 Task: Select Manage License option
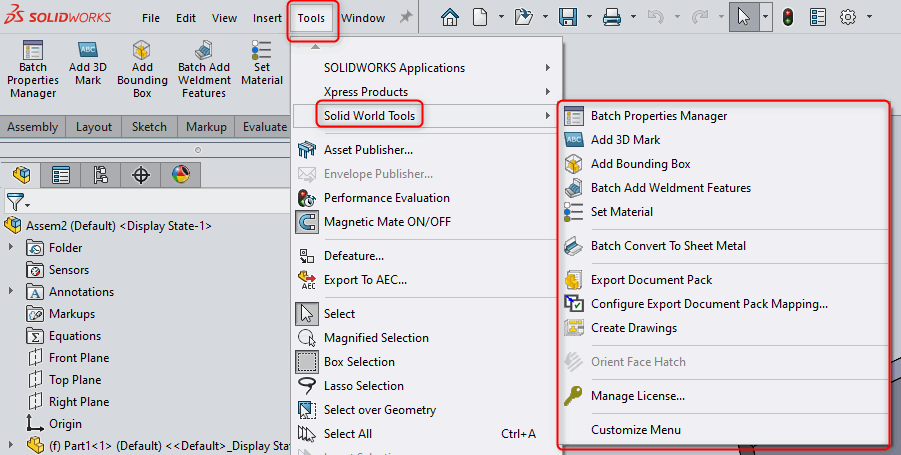pyautogui.click(x=637, y=396)
